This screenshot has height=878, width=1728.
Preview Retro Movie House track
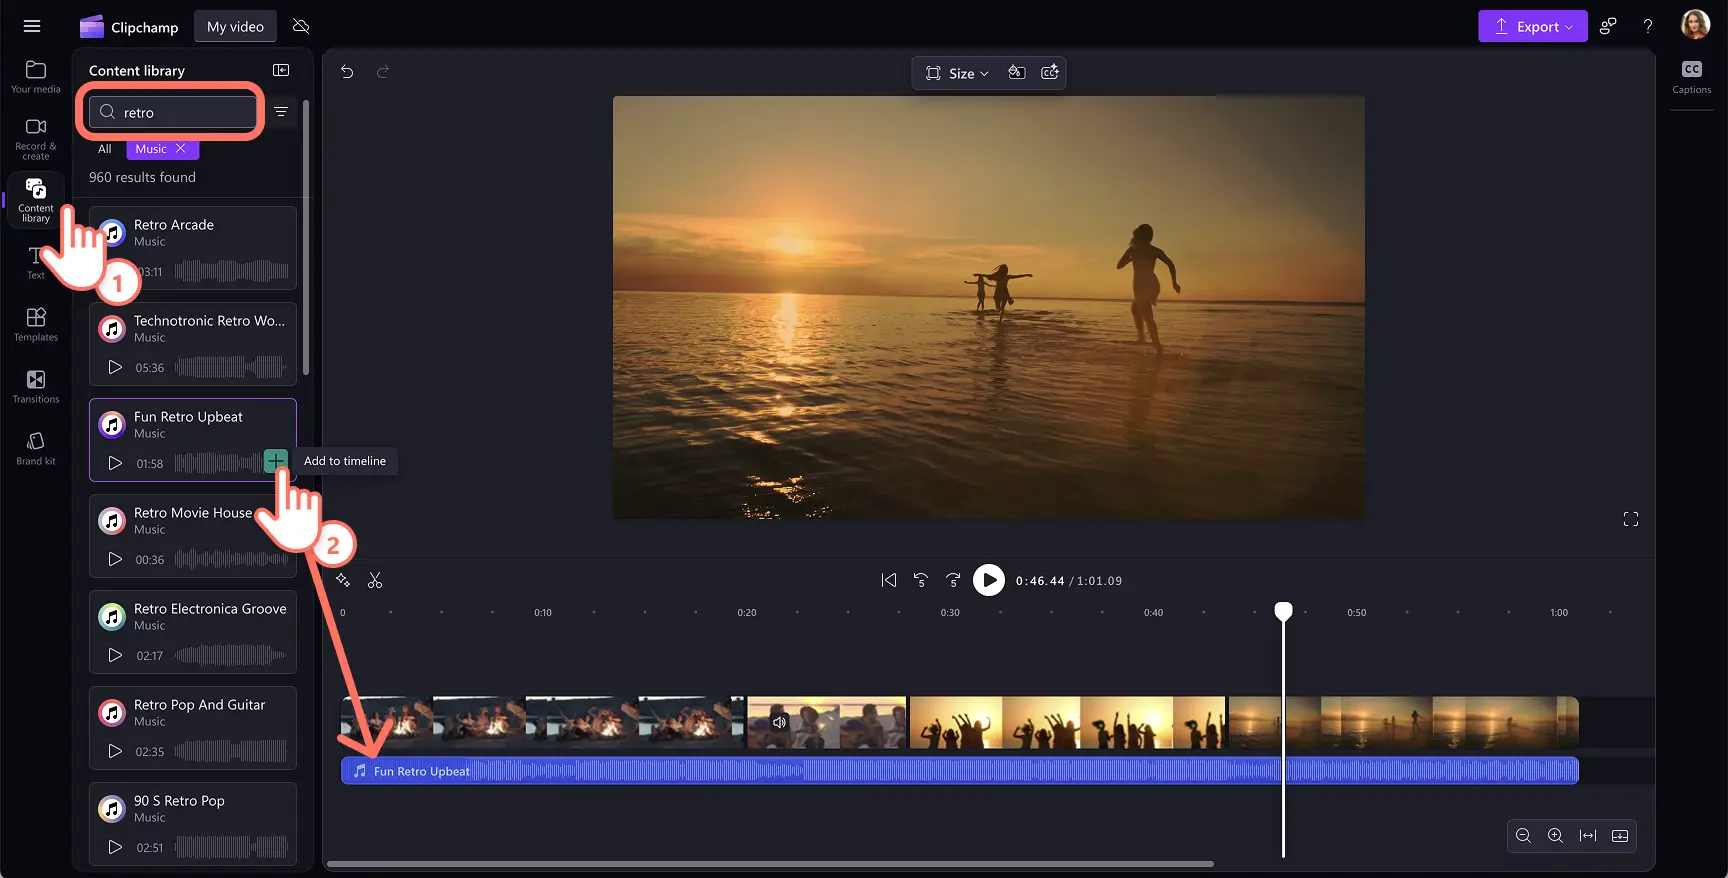[115, 559]
